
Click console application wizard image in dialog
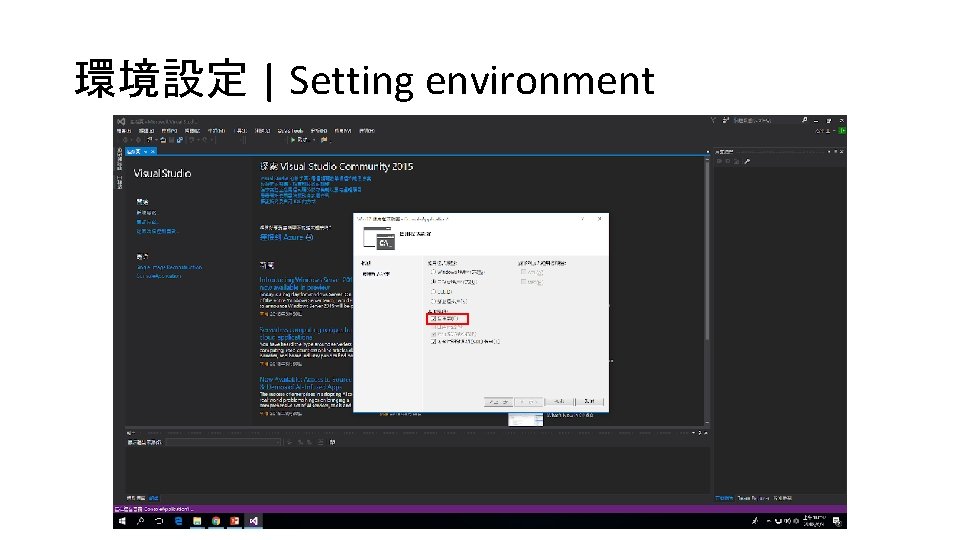coord(379,238)
